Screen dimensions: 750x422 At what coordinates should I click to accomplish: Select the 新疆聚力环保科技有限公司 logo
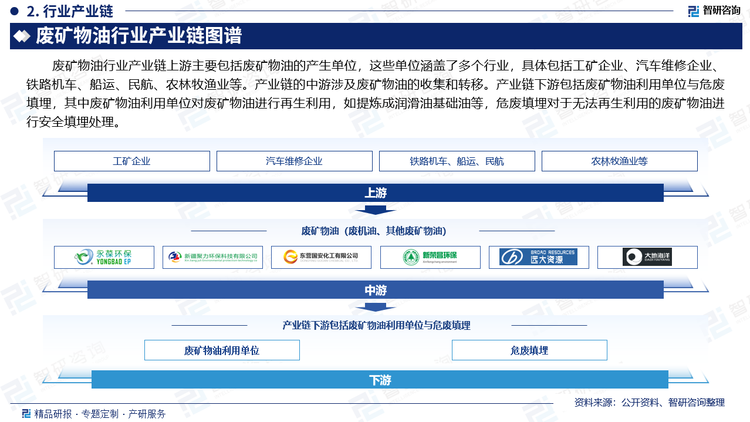click(213, 257)
